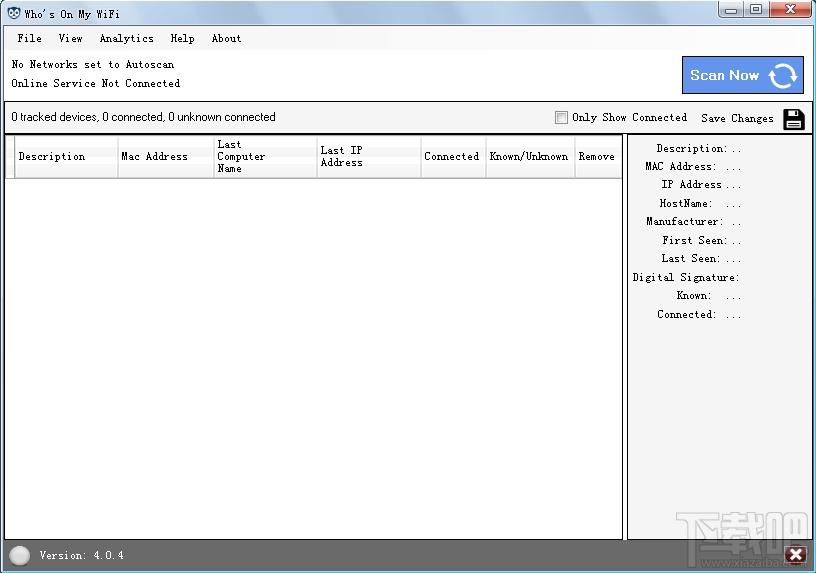Click the gray status circle indicator
This screenshot has height=573, width=816.
[x=19, y=555]
